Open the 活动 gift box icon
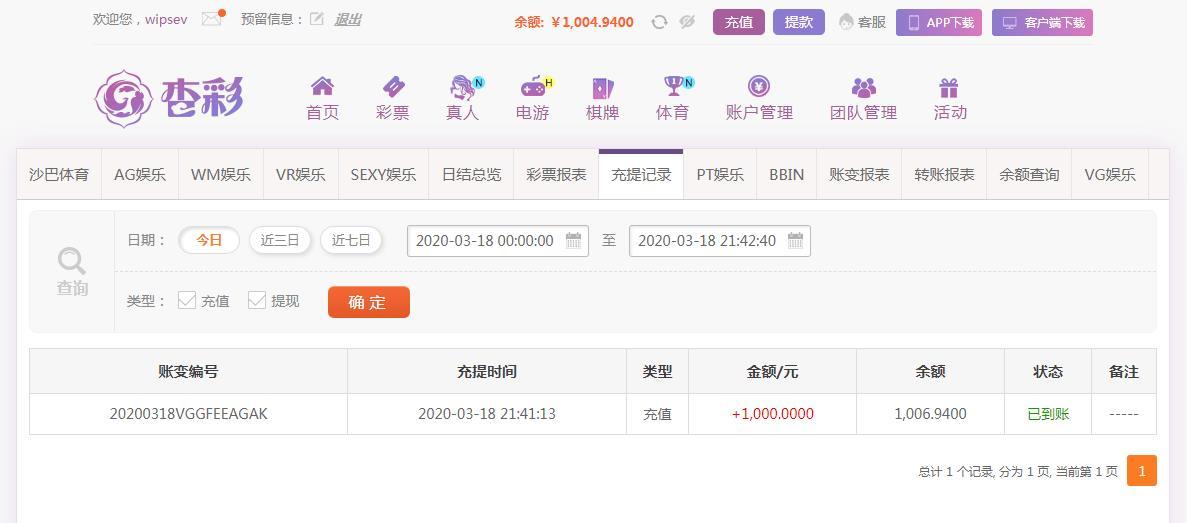Screen dimensions: 1187x523 point(949,88)
